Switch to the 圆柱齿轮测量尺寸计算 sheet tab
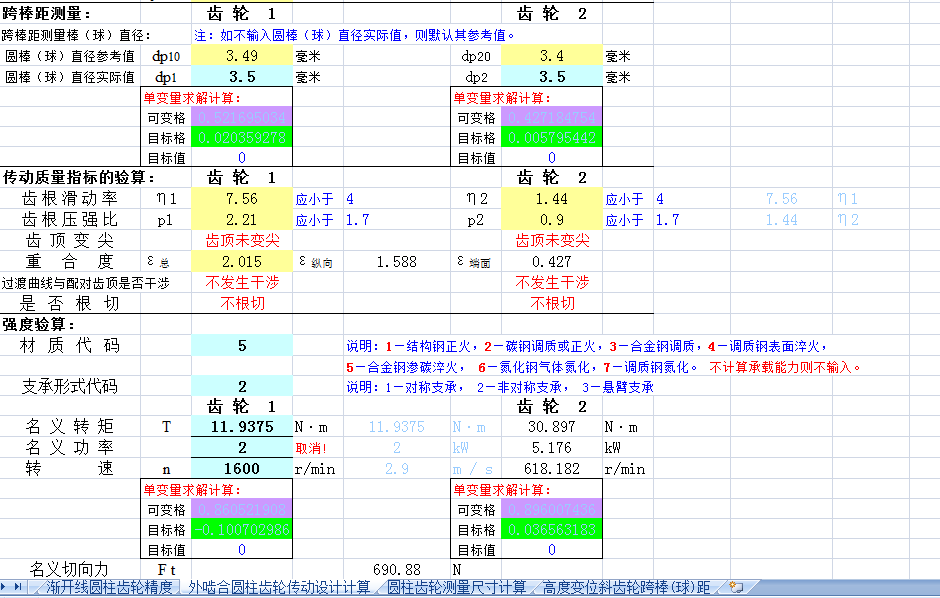The image size is (940, 598). tap(456, 587)
